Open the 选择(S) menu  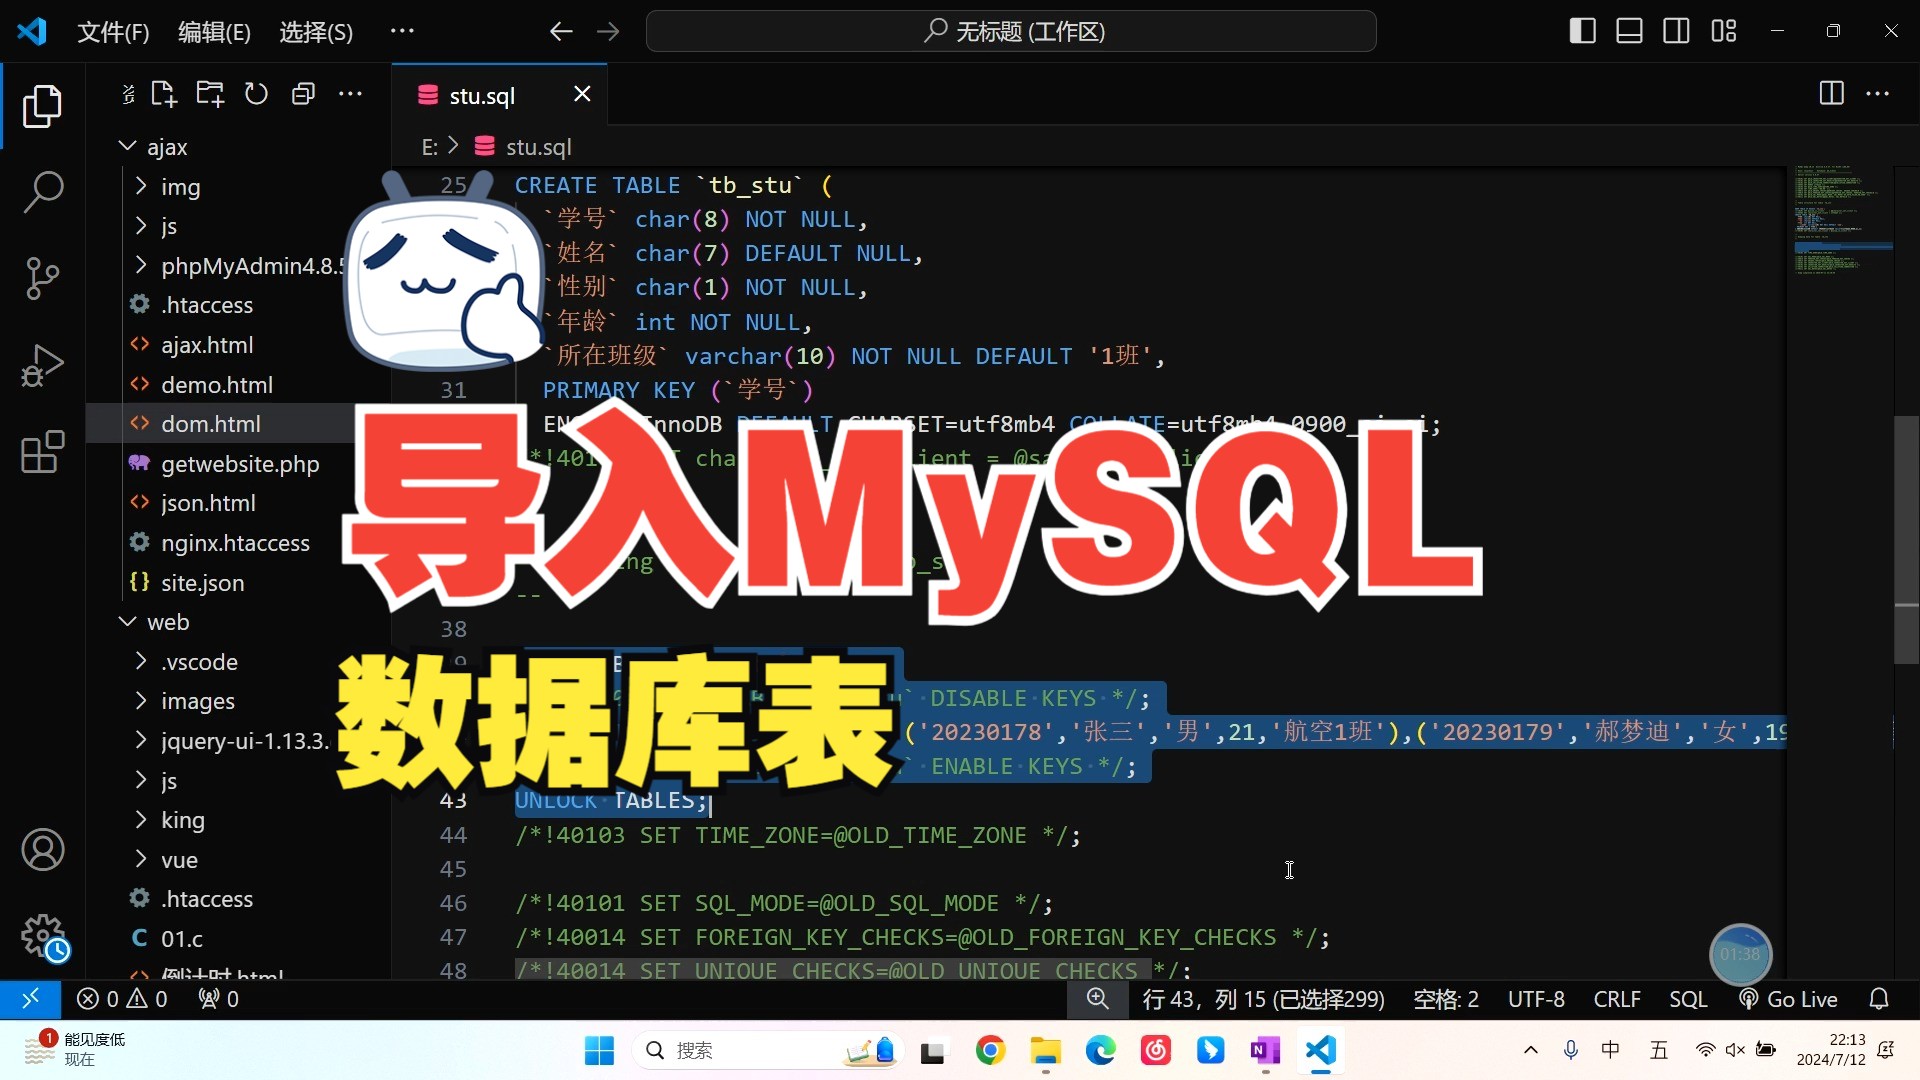[315, 32]
